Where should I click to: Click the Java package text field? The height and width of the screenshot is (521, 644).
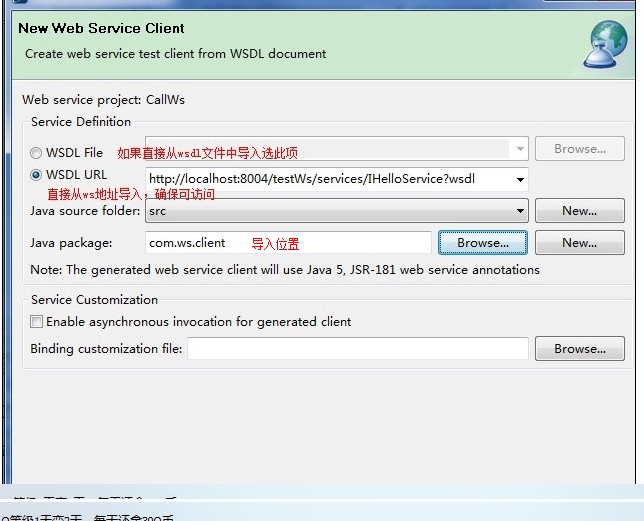(x=288, y=242)
